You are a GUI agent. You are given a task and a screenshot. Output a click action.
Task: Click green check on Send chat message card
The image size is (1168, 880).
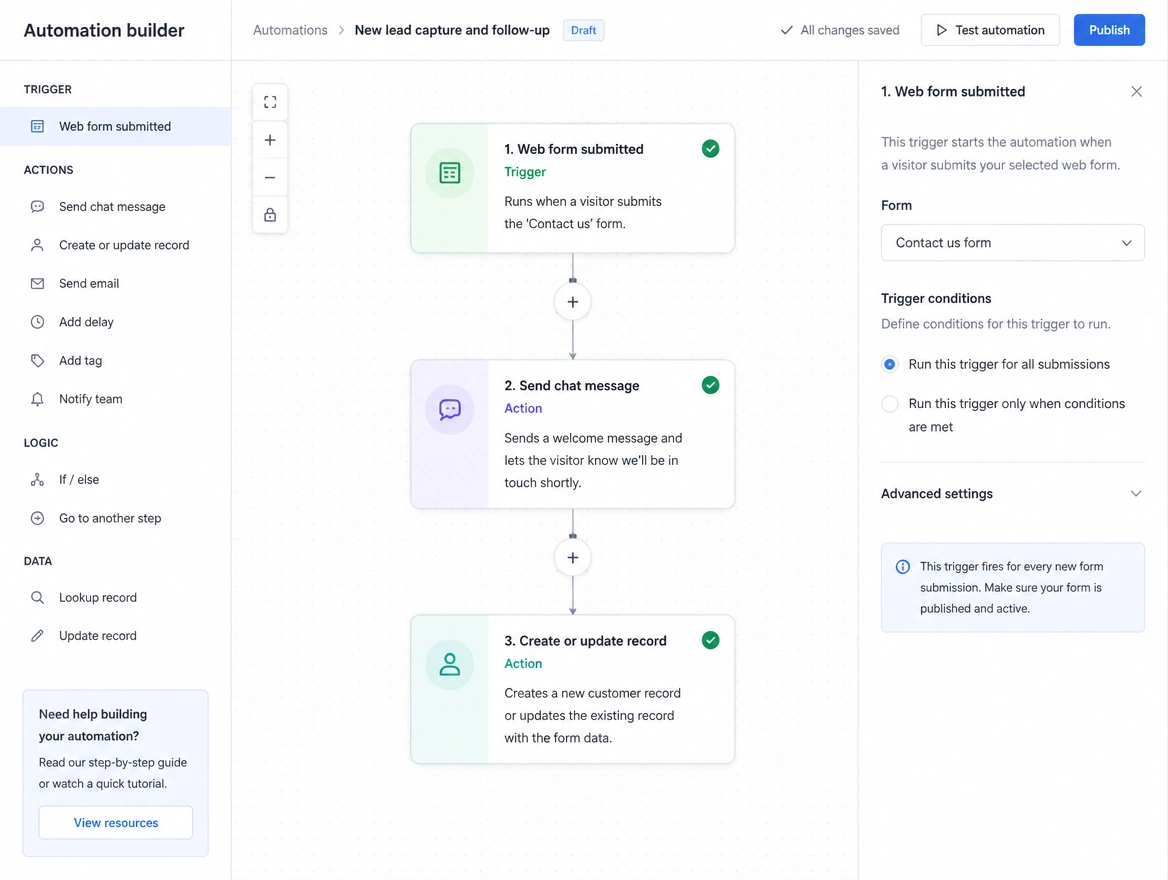(711, 384)
